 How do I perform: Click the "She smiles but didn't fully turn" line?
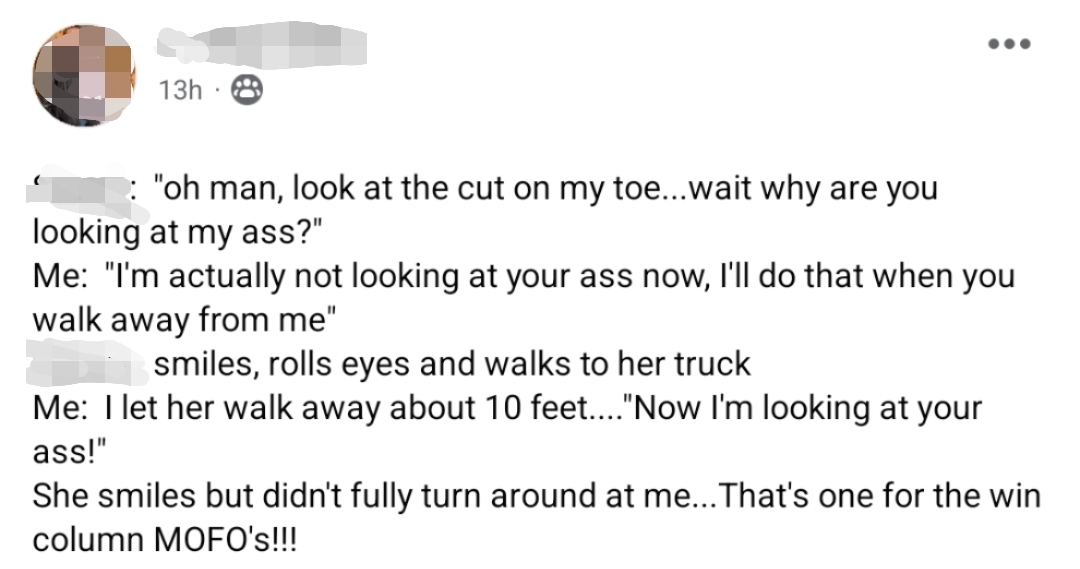330,495
